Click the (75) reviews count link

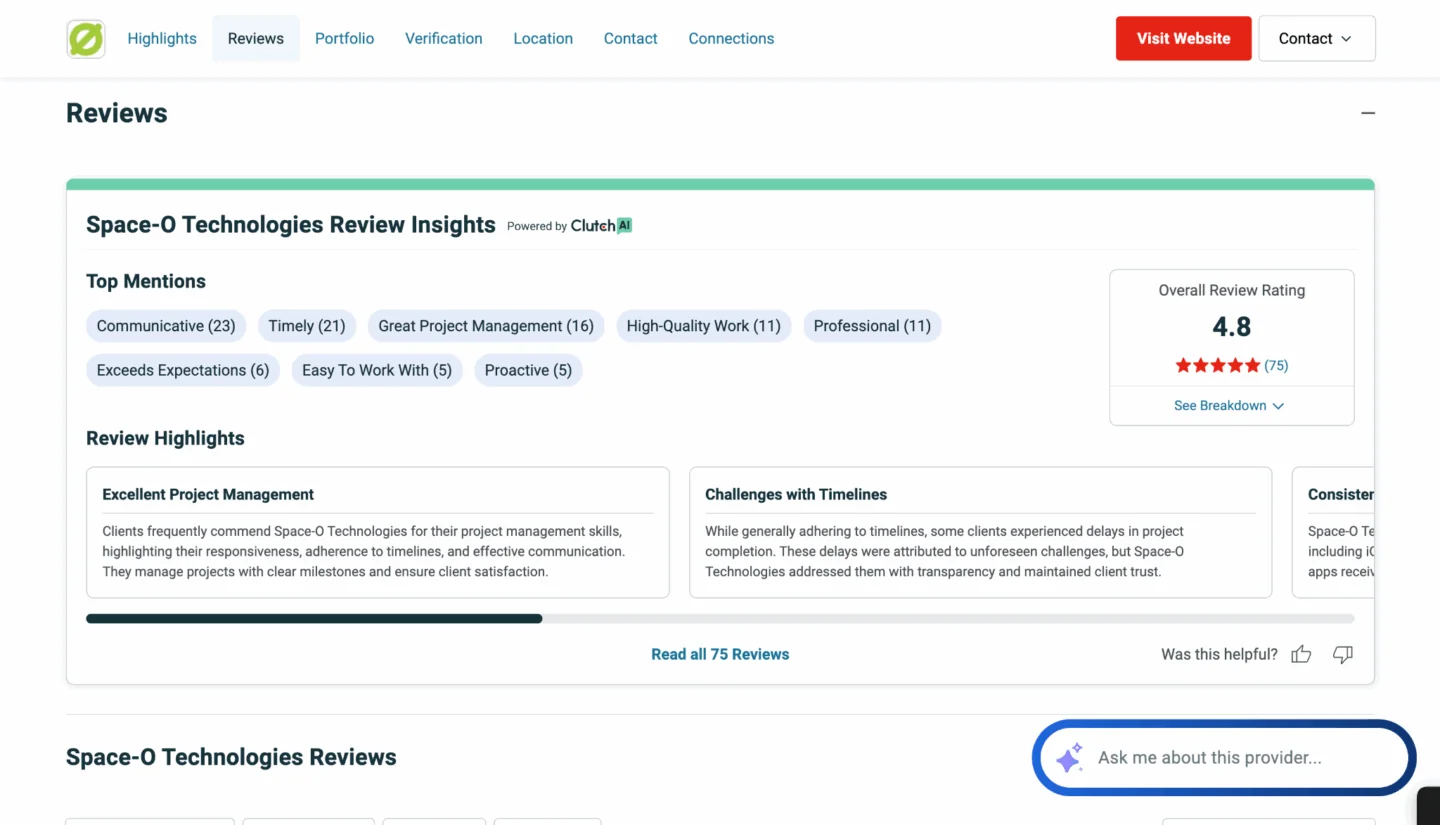pos(1276,366)
